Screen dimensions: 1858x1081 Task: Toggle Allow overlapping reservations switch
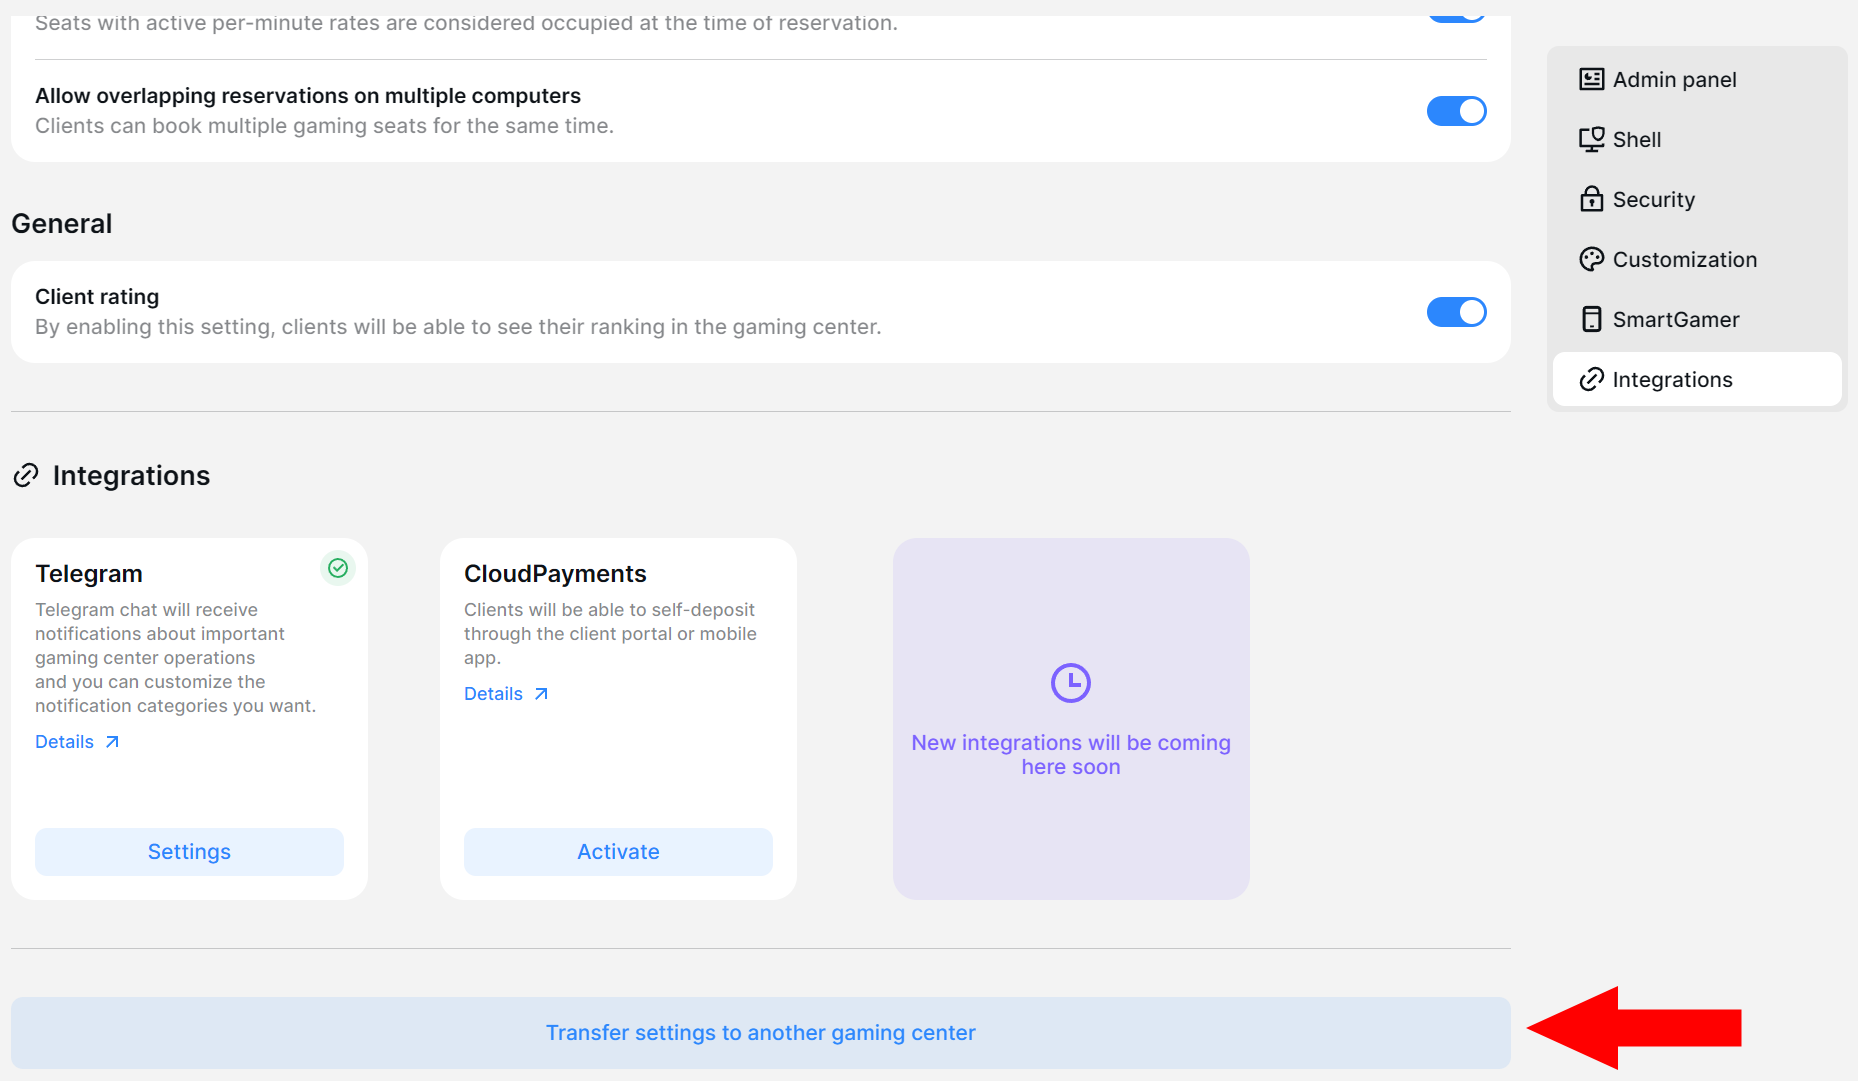coord(1456,111)
